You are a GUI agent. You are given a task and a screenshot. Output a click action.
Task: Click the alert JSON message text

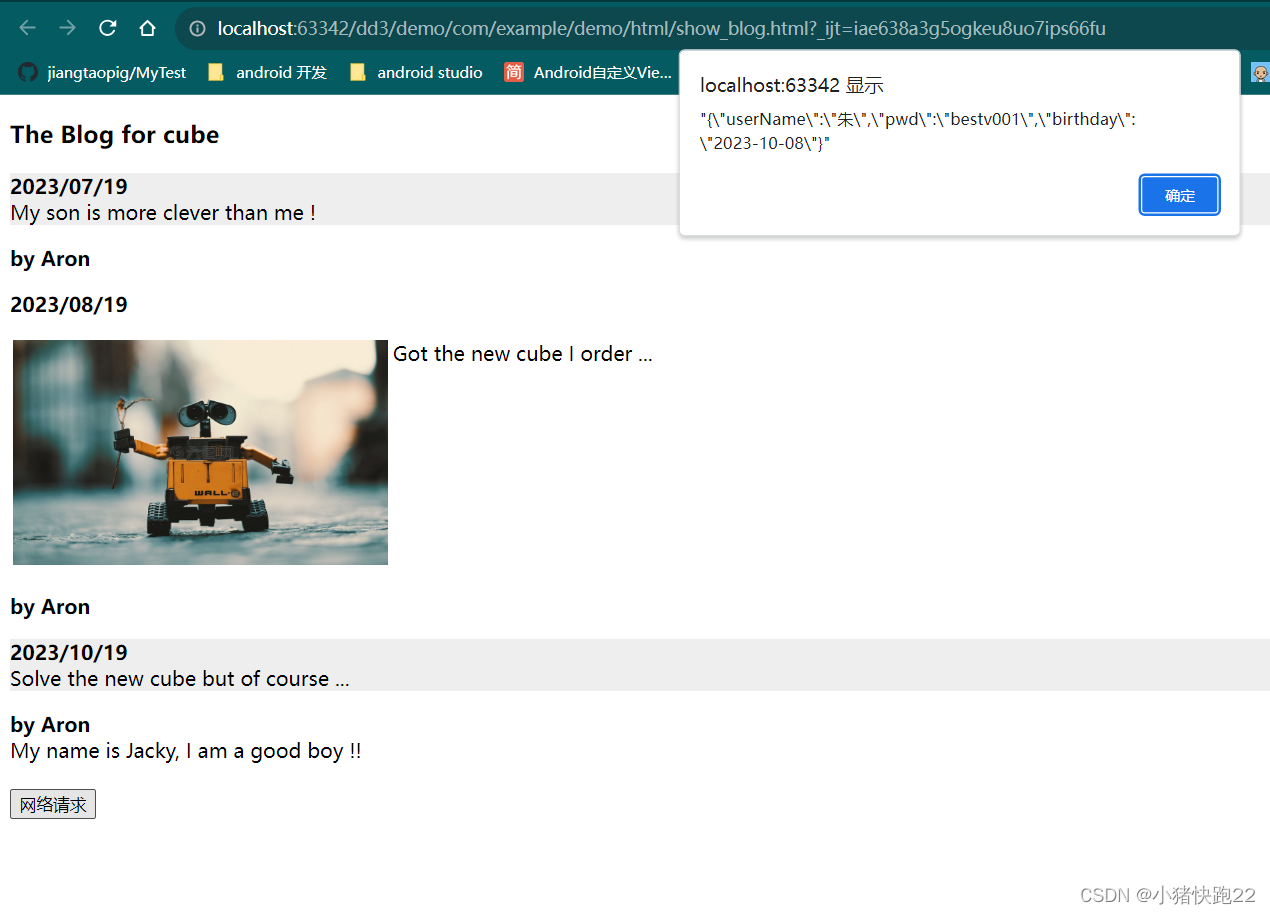click(917, 131)
